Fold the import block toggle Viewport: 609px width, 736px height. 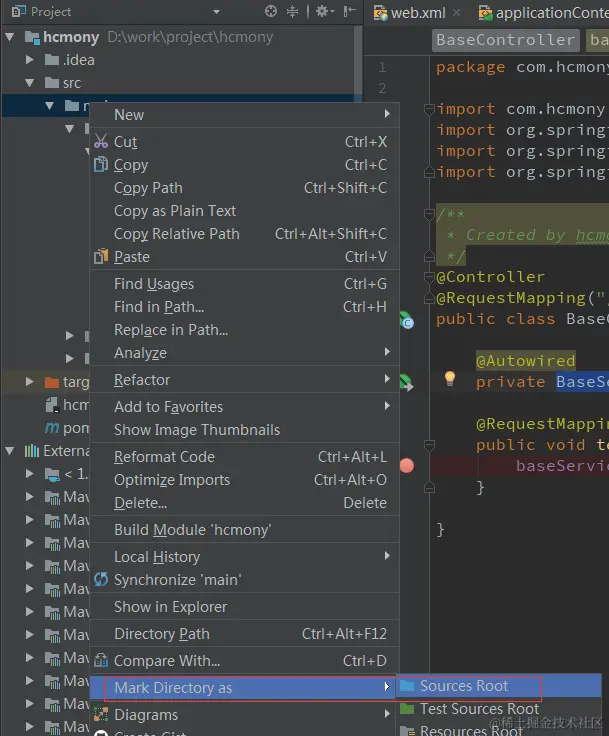click(x=429, y=110)
